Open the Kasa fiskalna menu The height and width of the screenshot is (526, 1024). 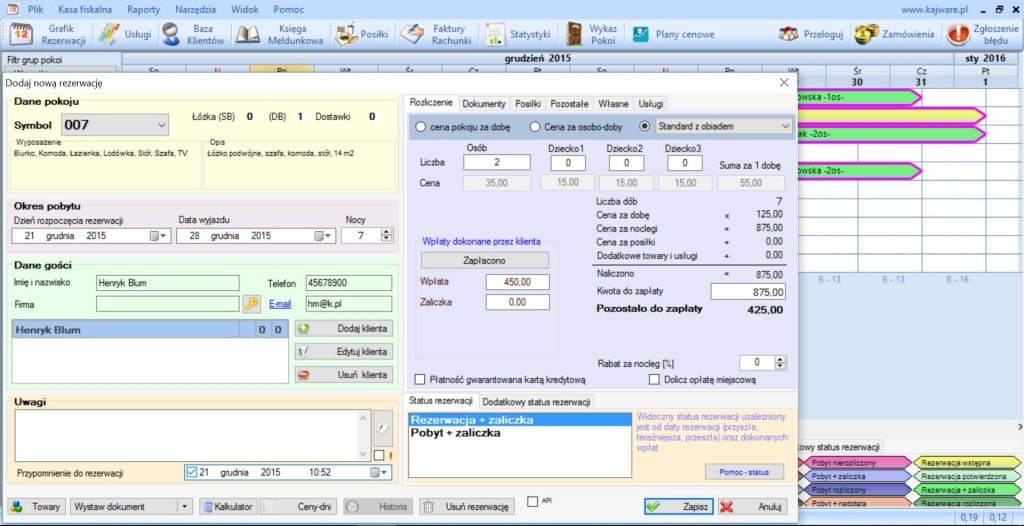[x=85, y=10]
